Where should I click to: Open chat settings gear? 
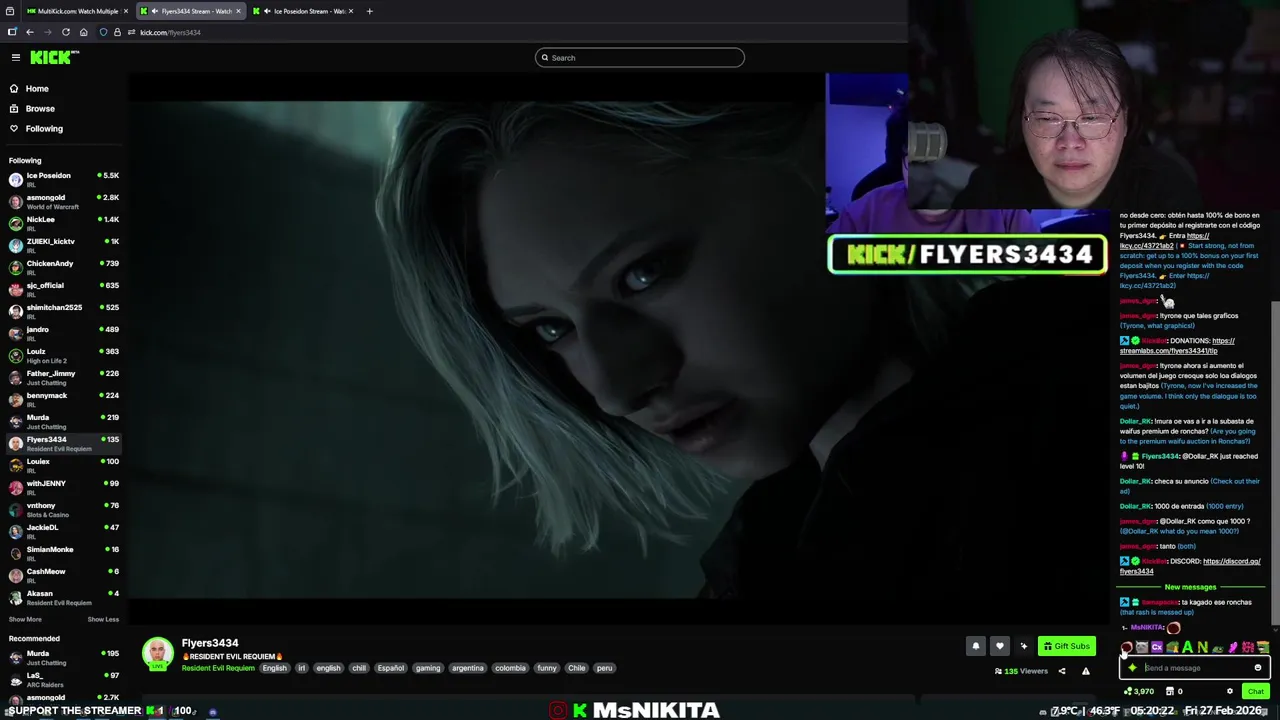click(1230, 691)
